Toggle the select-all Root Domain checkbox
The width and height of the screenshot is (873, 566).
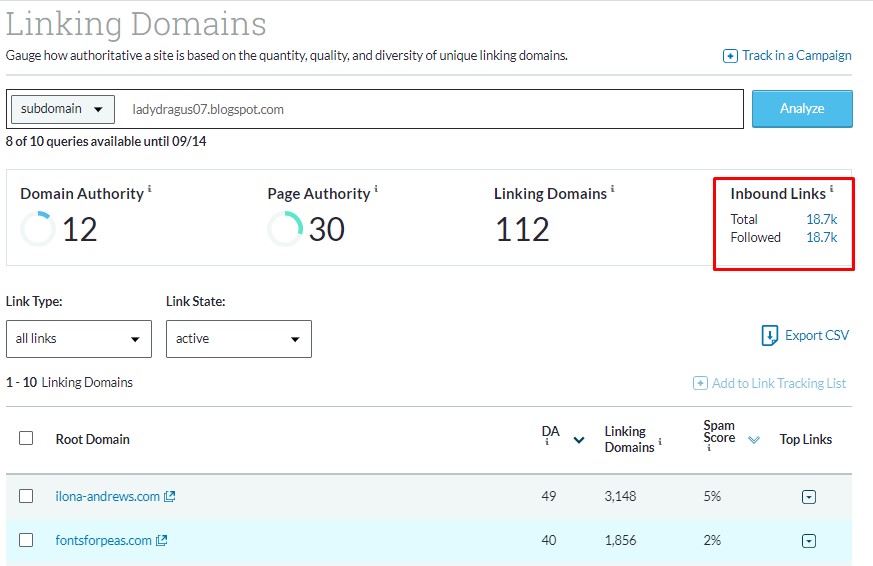pos(26,438)
